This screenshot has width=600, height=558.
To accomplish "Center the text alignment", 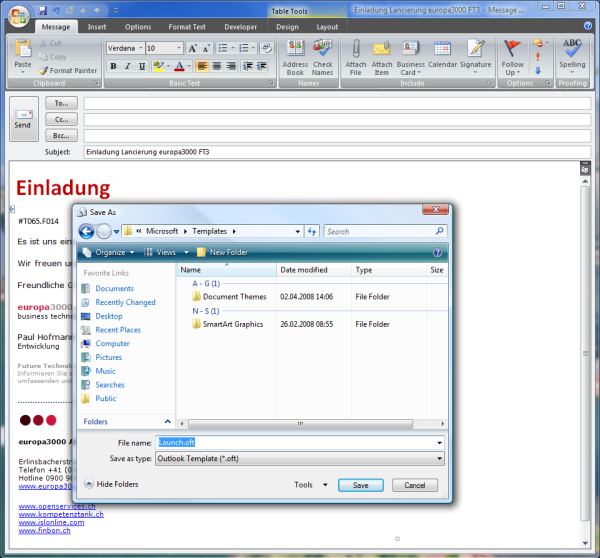I will (217, 66).
